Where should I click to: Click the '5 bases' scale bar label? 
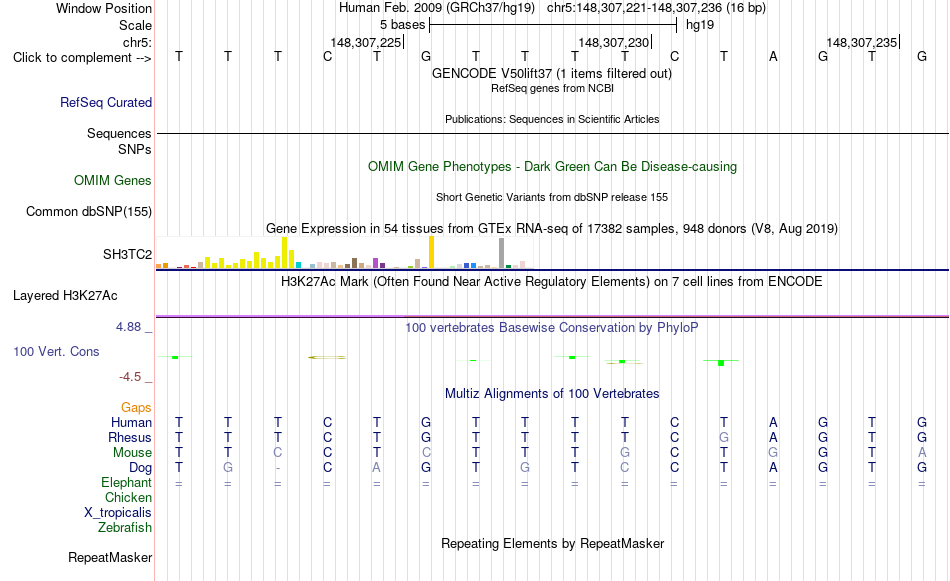click(402, 25)
